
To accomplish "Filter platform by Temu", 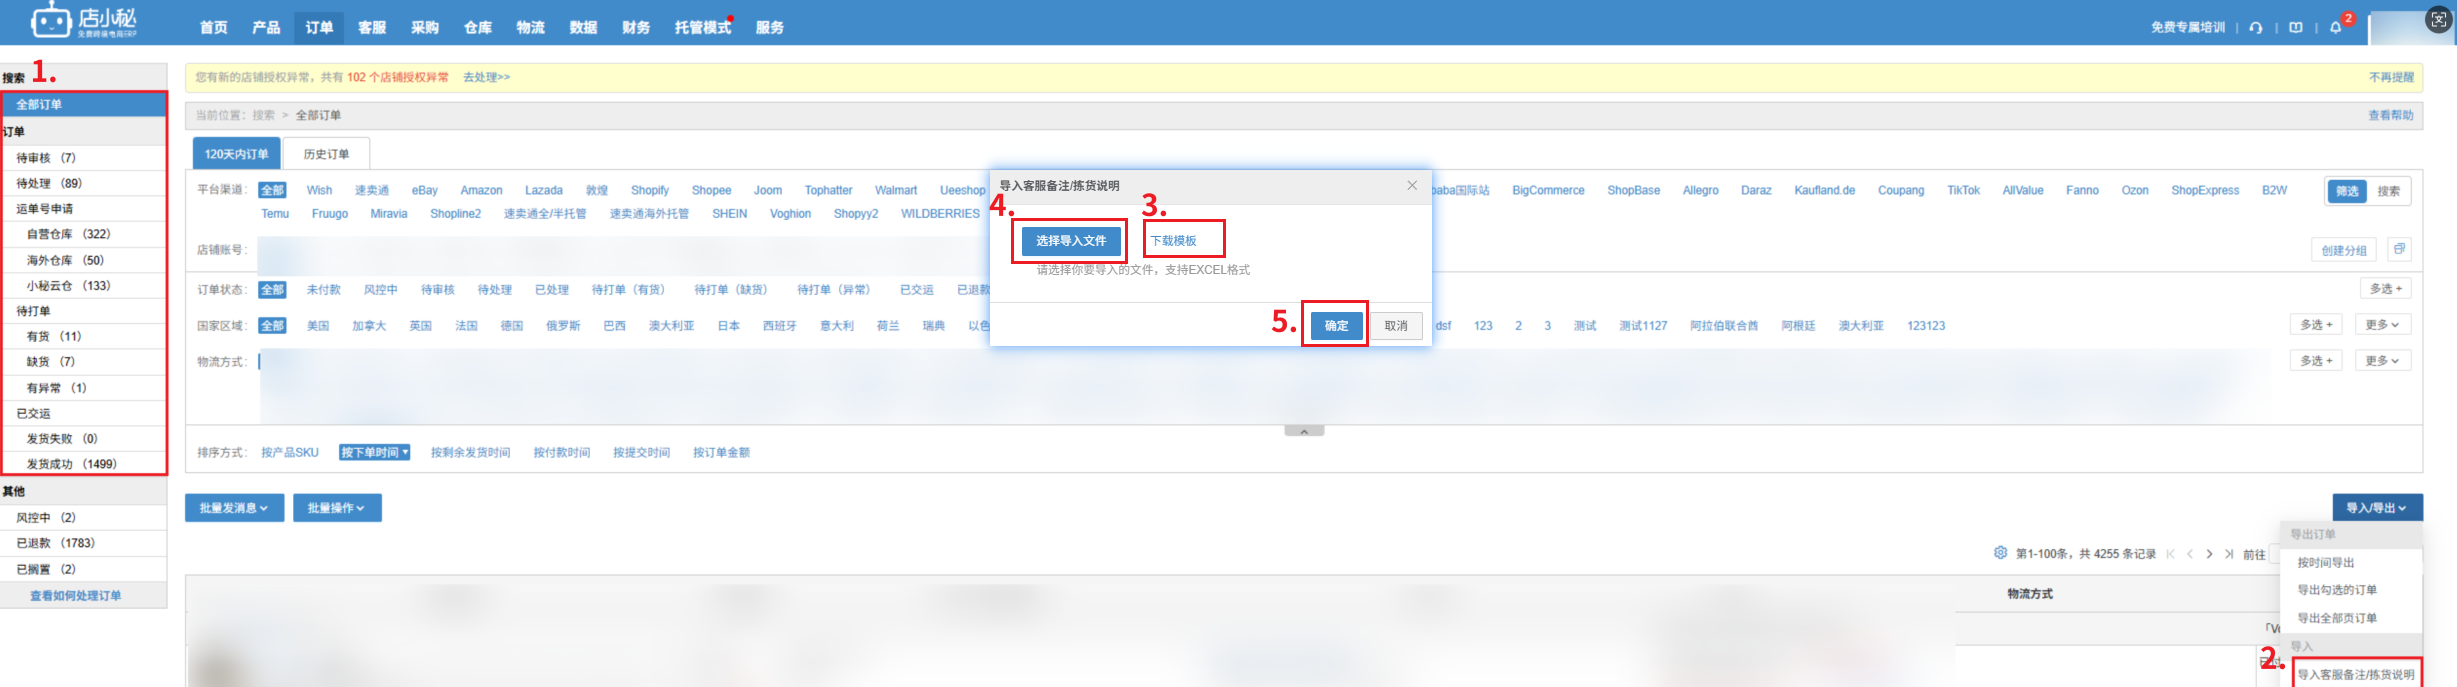I will coord(275,214).
